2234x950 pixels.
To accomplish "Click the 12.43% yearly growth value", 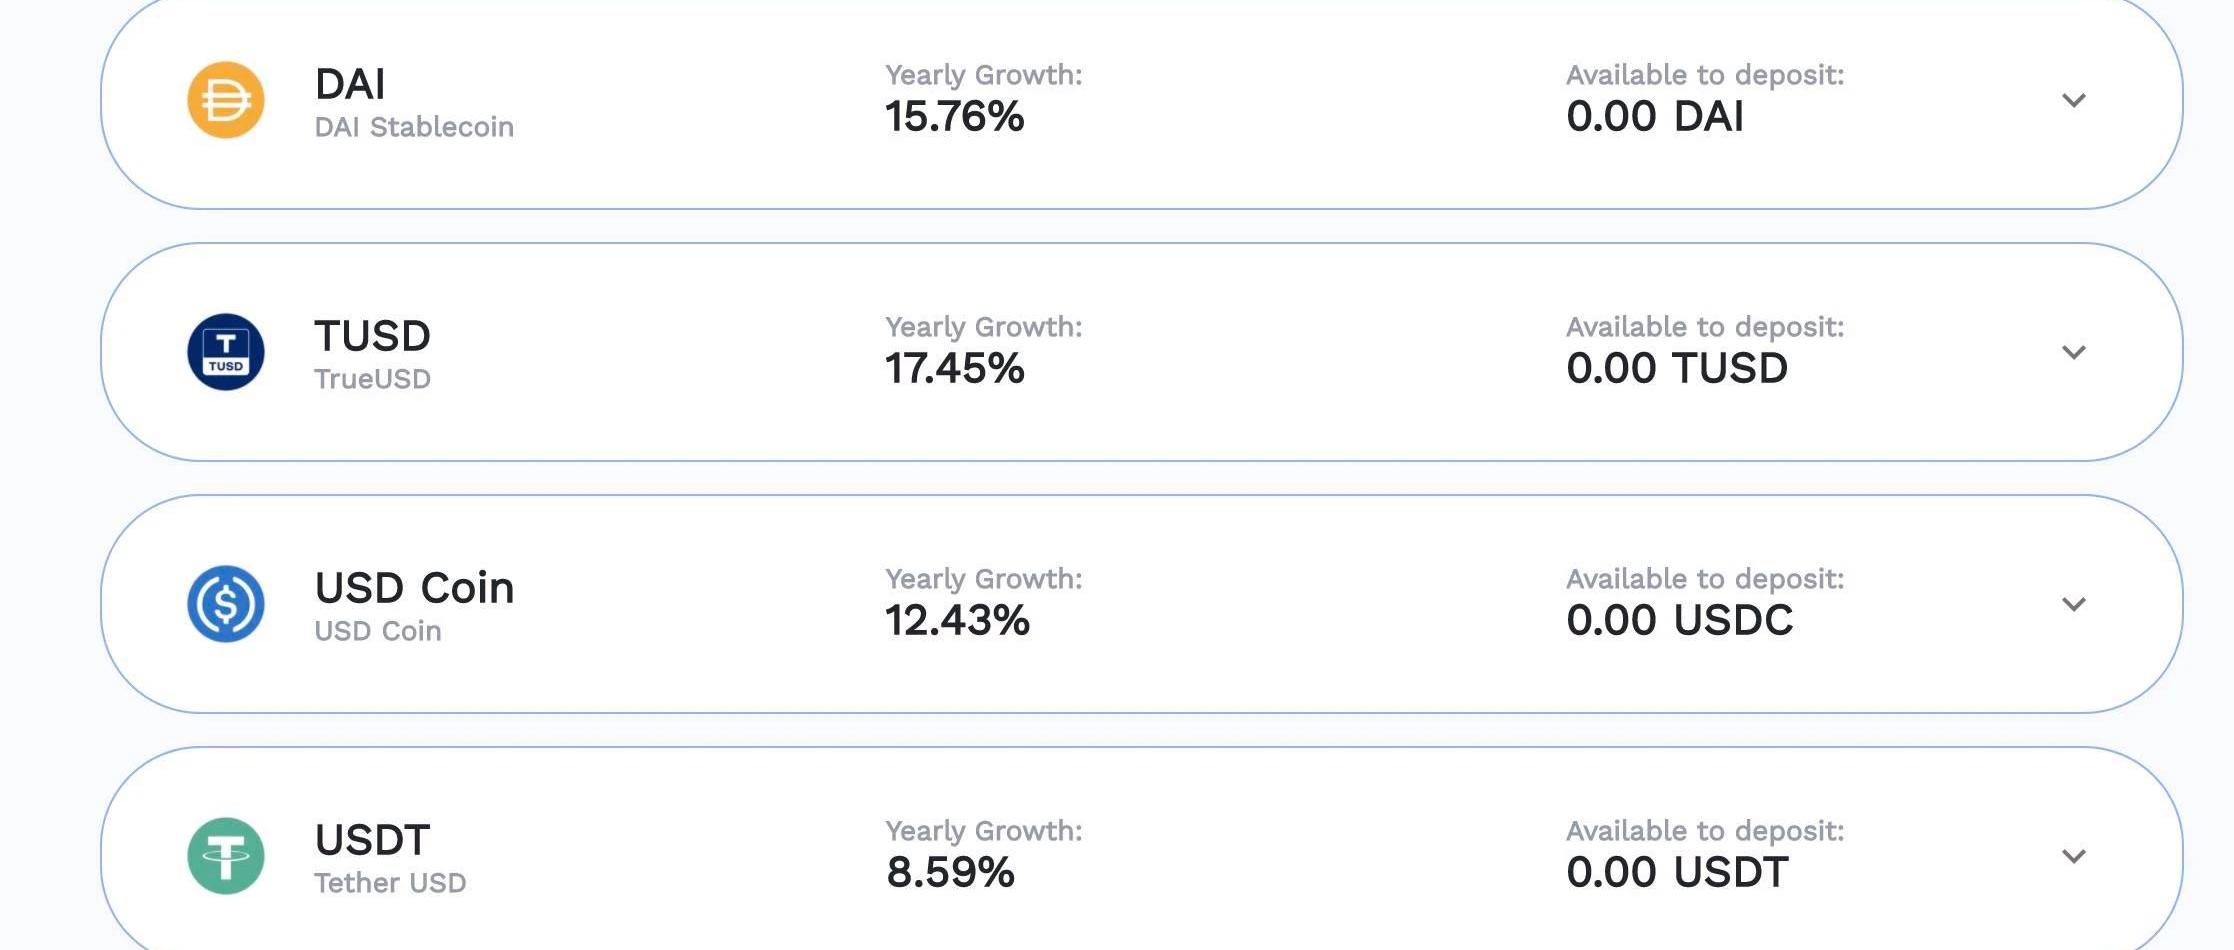I will (x=957, y=621).
